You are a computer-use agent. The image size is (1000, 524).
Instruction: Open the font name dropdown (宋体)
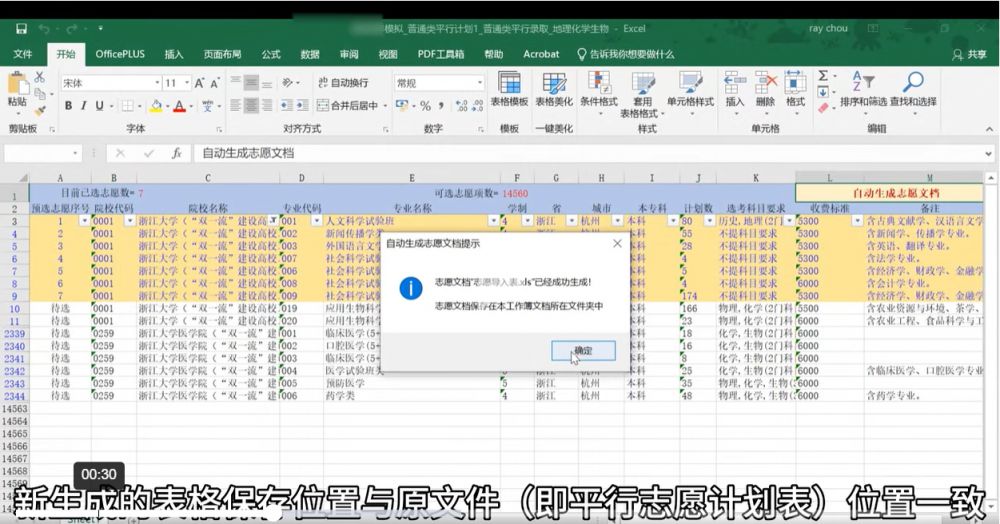(x=157, y=83)
